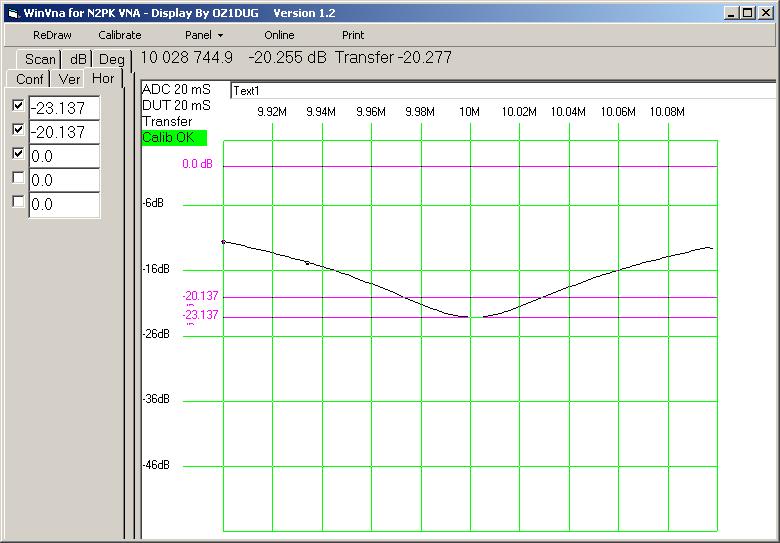Minimize the WinVna window
Image resolution: width=780 pixels, height=543 pixels.
[x=731, y=13]
